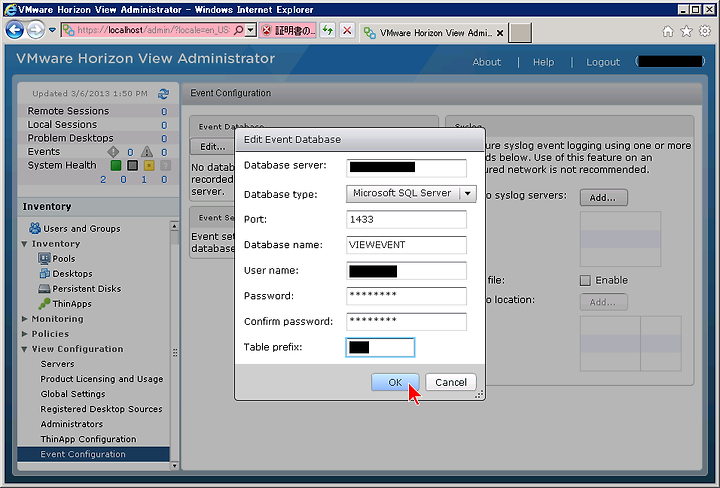Click the sidebar splitter drag handle

[175, 353]
